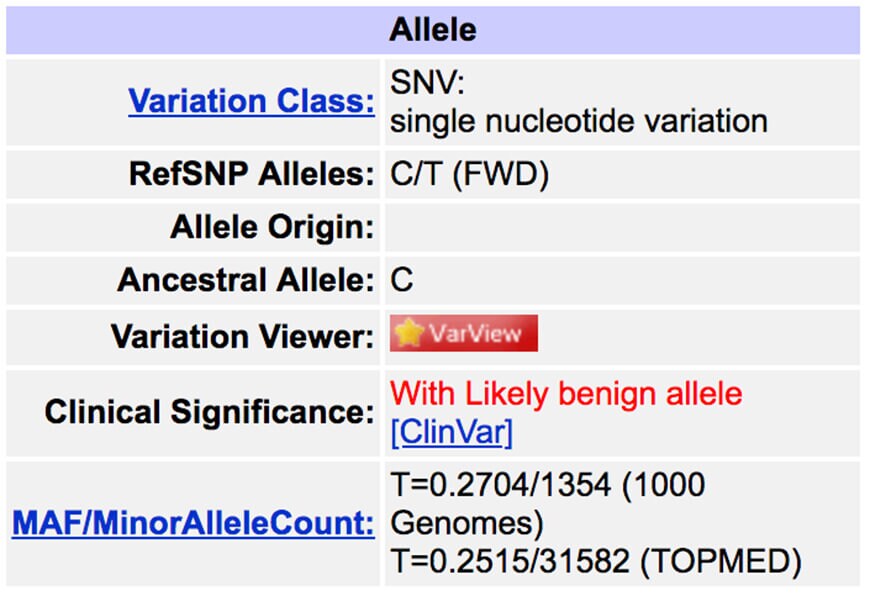This screenshot has width=870, height=596.
Task: Click the red Likely benign allele text
Action: pos(566,393)
